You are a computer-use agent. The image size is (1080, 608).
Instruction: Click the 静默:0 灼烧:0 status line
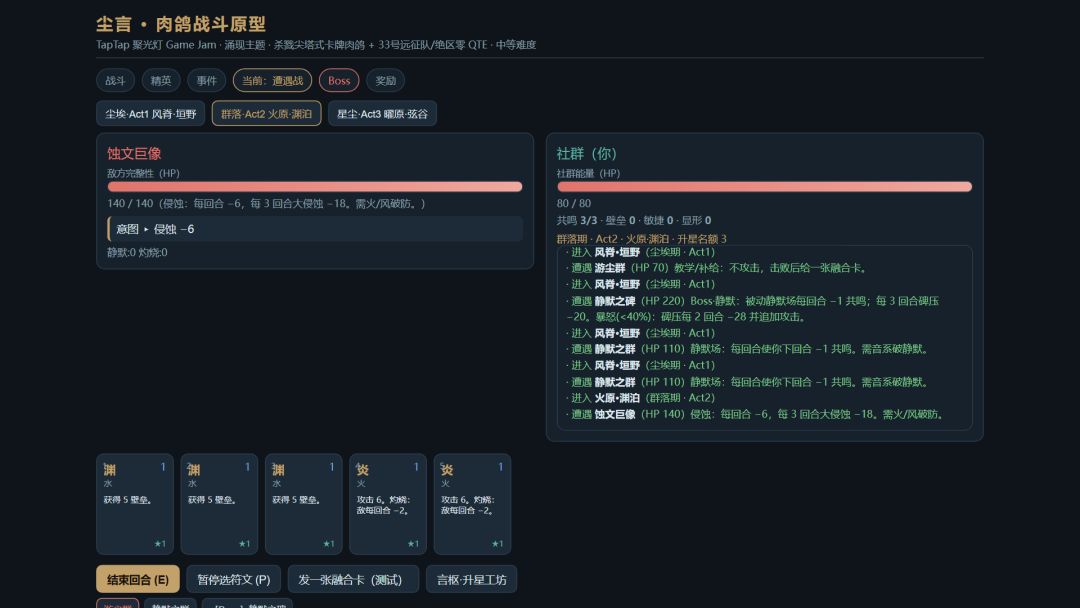click(137, 253)
